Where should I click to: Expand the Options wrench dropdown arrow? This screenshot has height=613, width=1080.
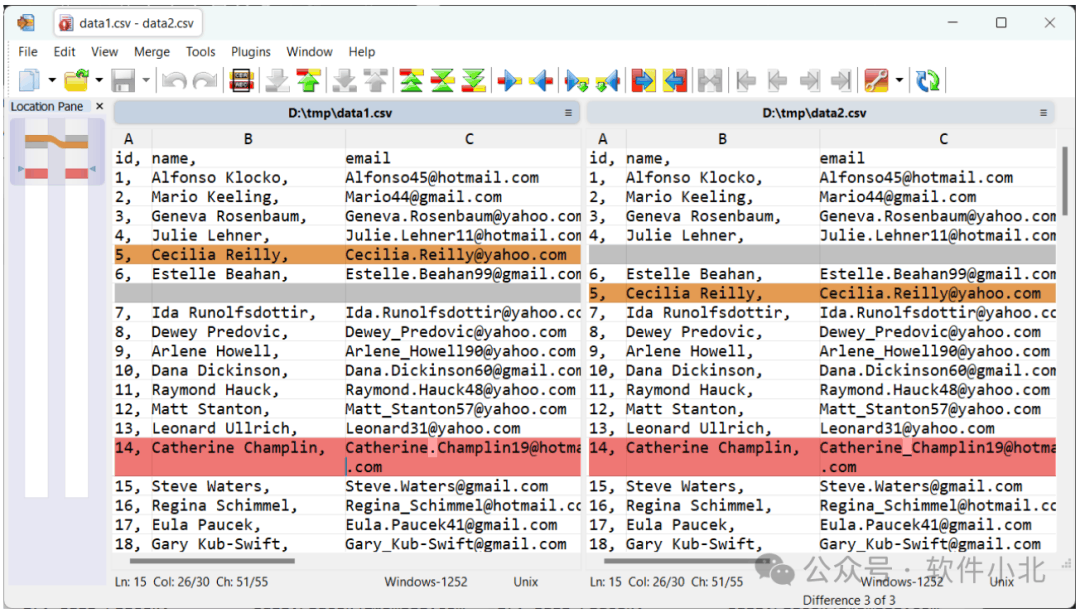(x=900, y=81)
